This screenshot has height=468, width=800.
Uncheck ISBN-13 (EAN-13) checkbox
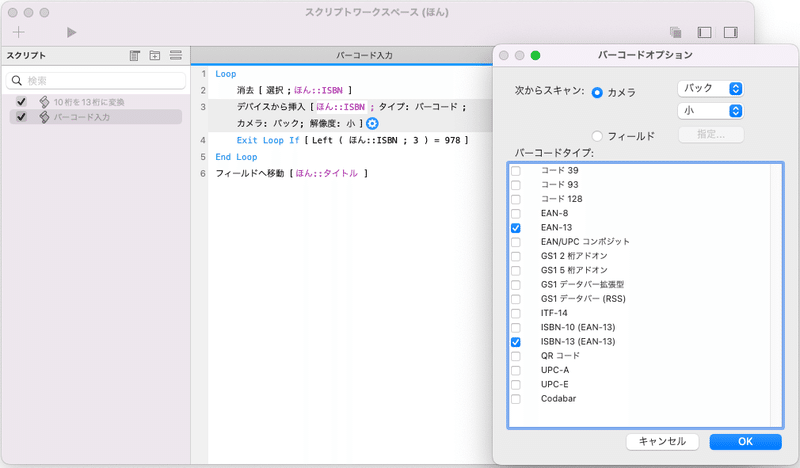tap(516, 342)
